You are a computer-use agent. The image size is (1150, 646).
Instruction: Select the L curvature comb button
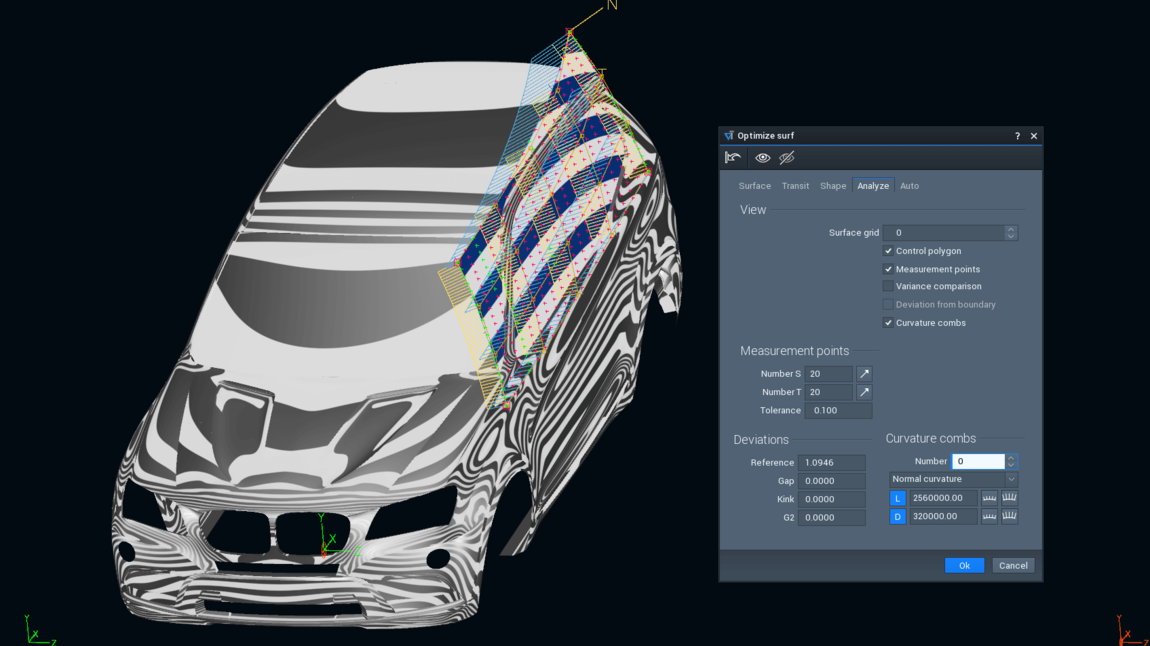click(897, 498)
